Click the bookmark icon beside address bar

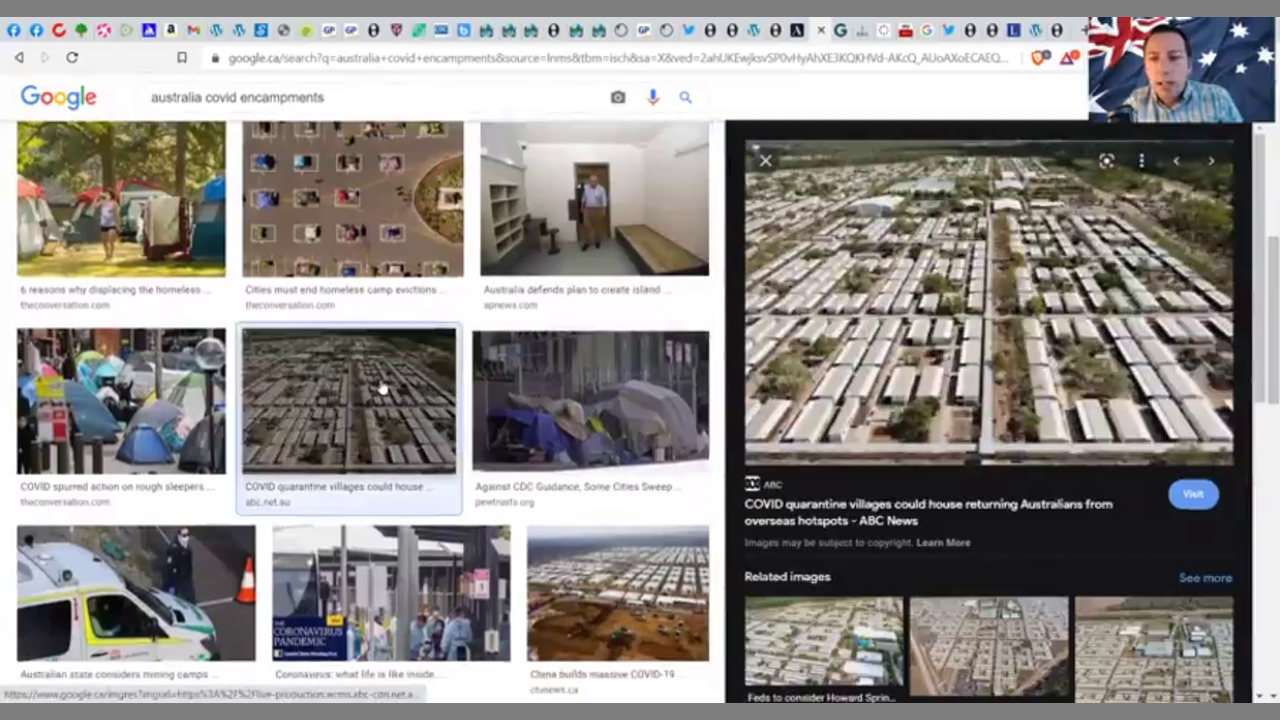click(x=181, y=58)
